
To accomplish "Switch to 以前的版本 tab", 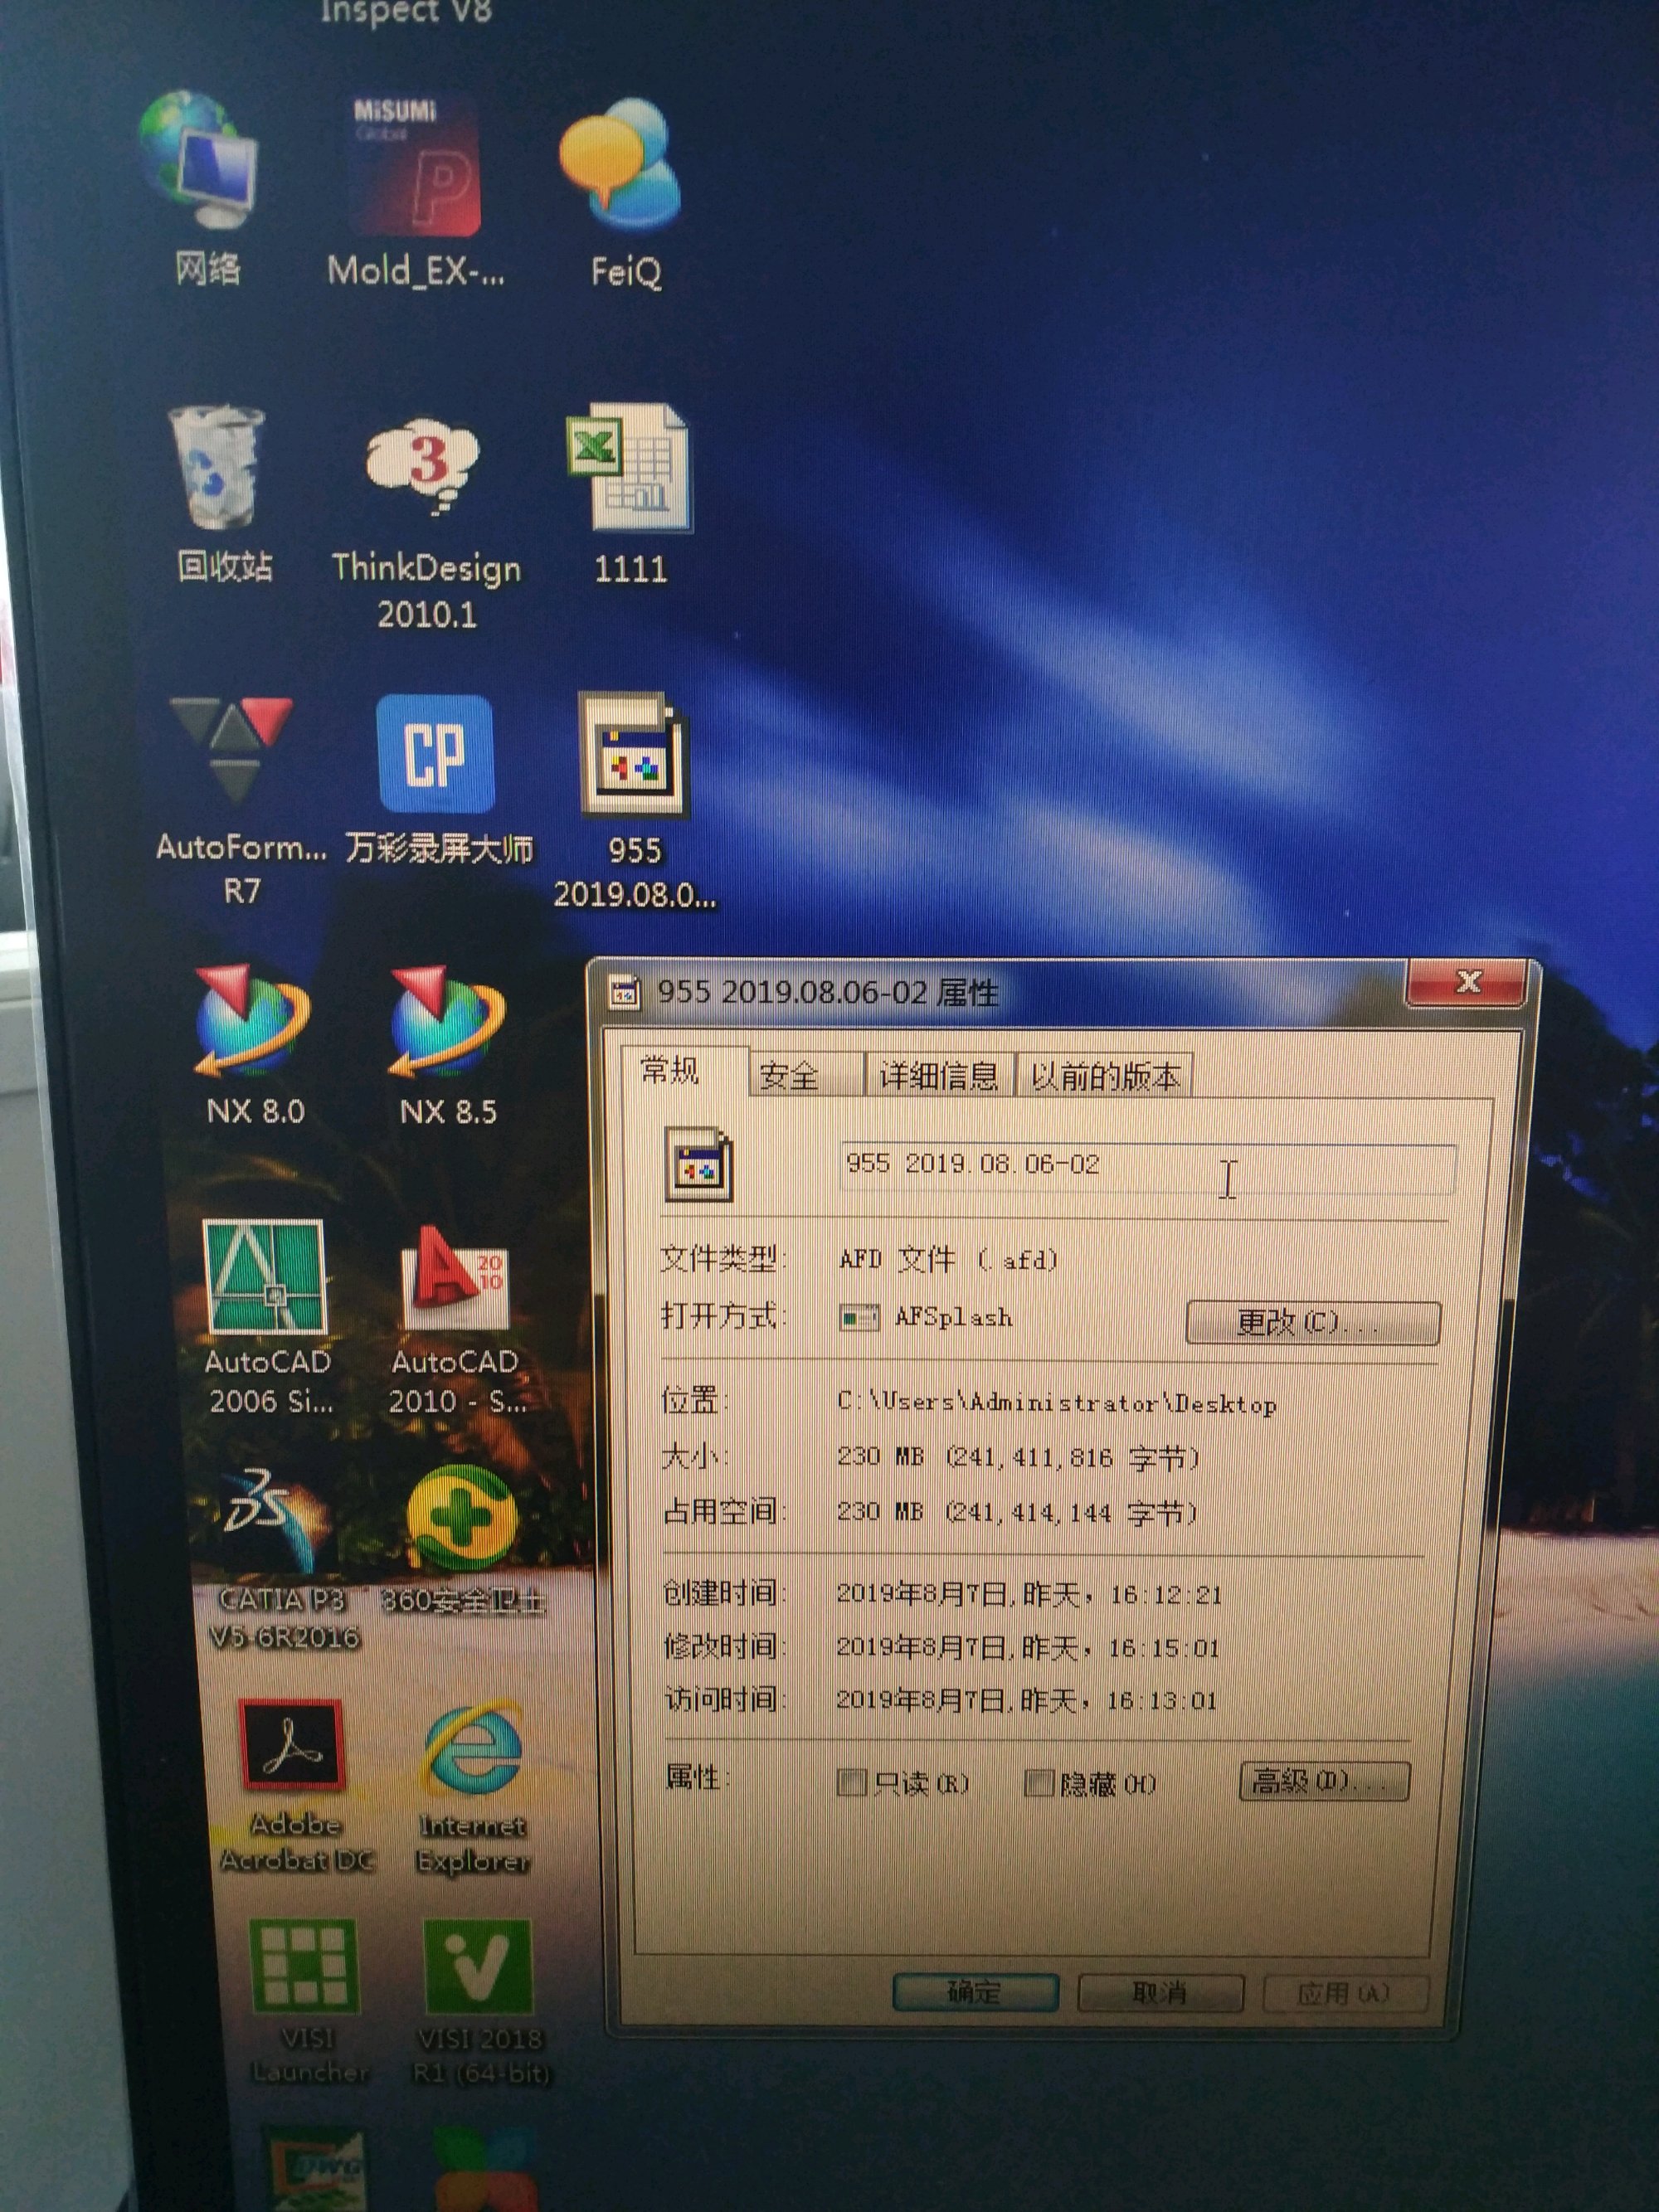I will 1104,1077.
